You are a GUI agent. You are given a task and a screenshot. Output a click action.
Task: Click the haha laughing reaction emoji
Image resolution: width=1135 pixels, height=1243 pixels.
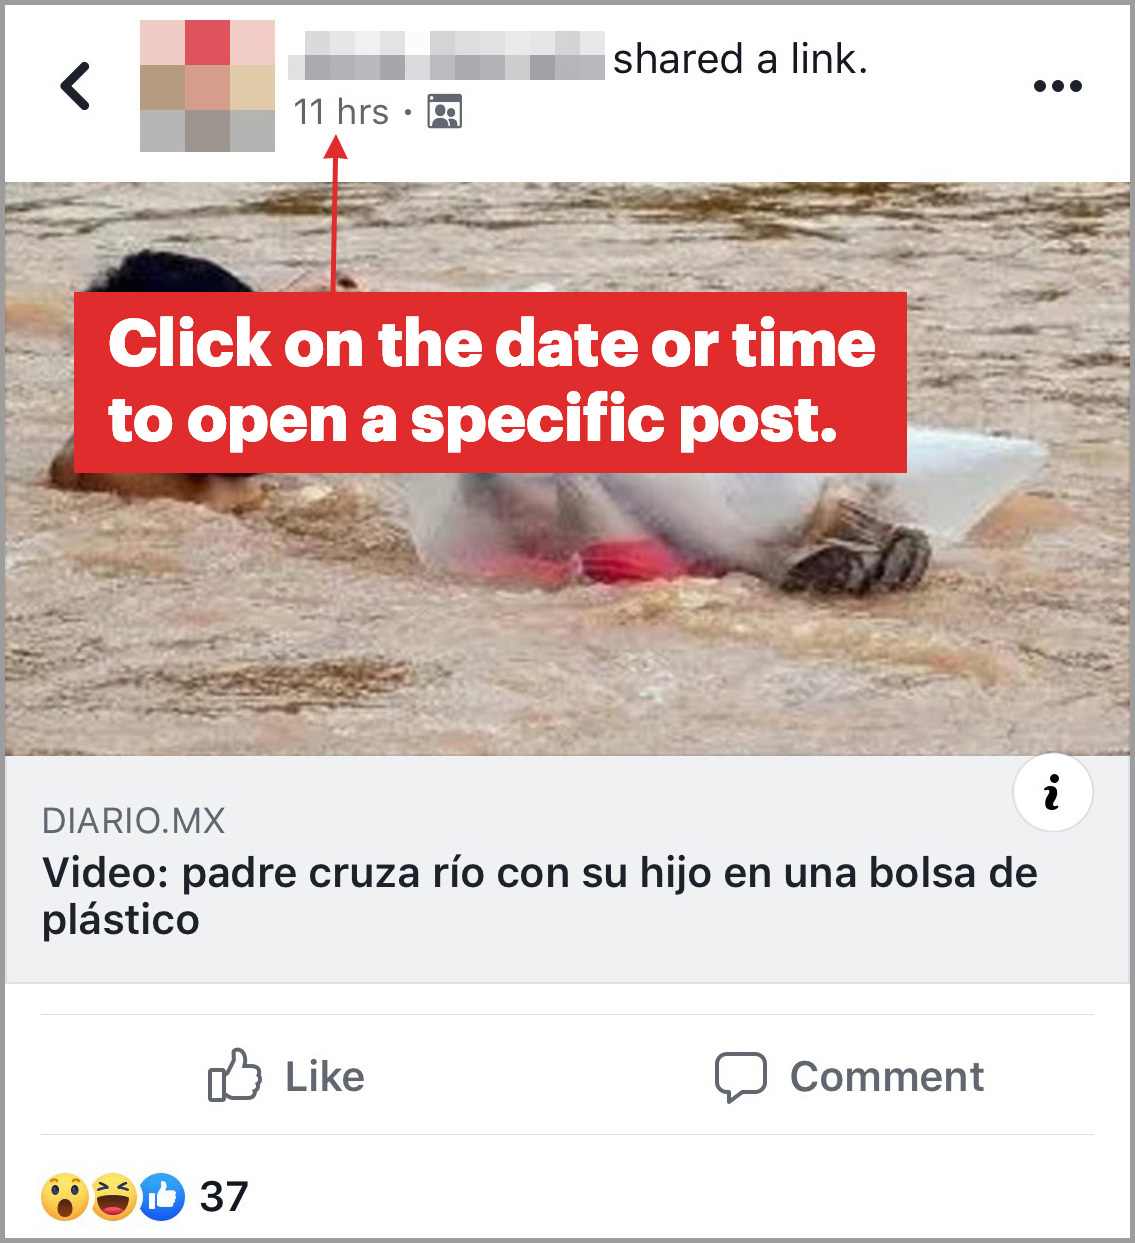click(x=113, y=1197)
